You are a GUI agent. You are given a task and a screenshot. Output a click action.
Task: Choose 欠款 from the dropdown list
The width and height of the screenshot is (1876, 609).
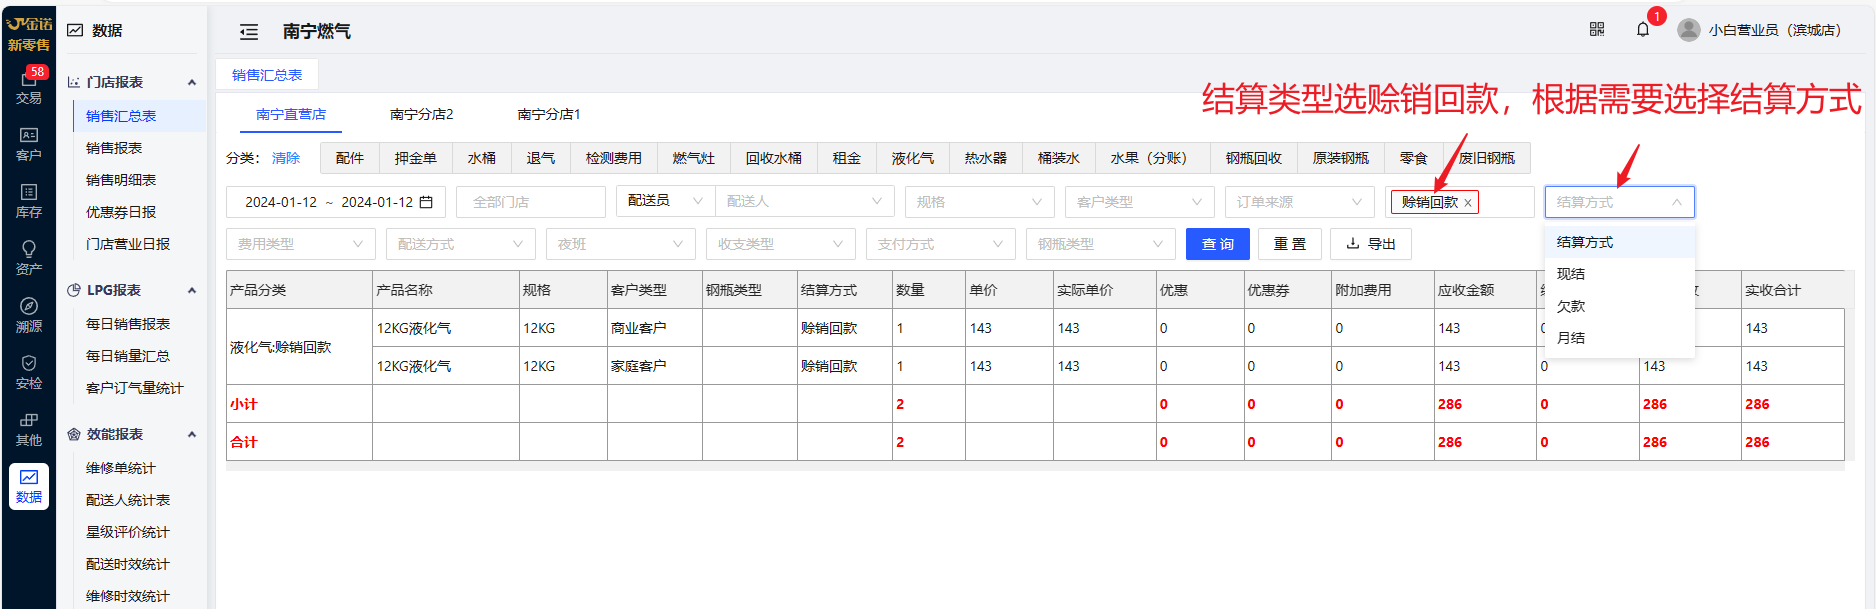1620,306
